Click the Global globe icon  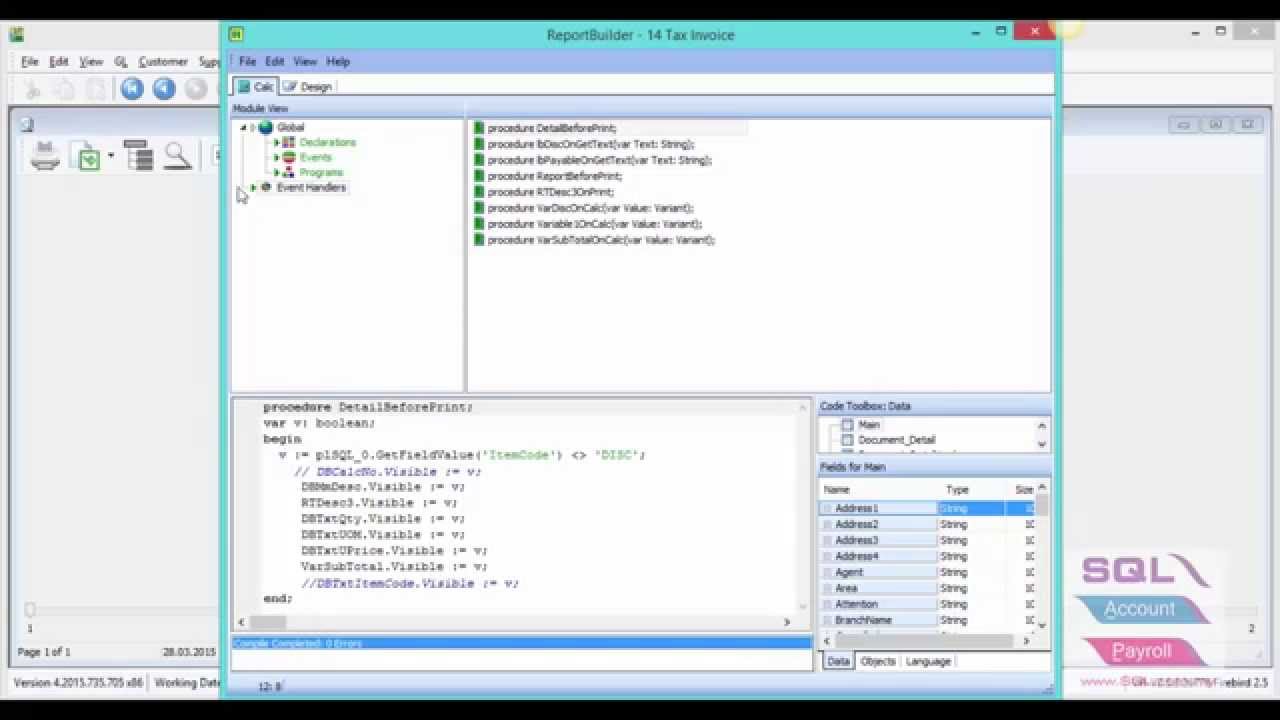[266, 127]
